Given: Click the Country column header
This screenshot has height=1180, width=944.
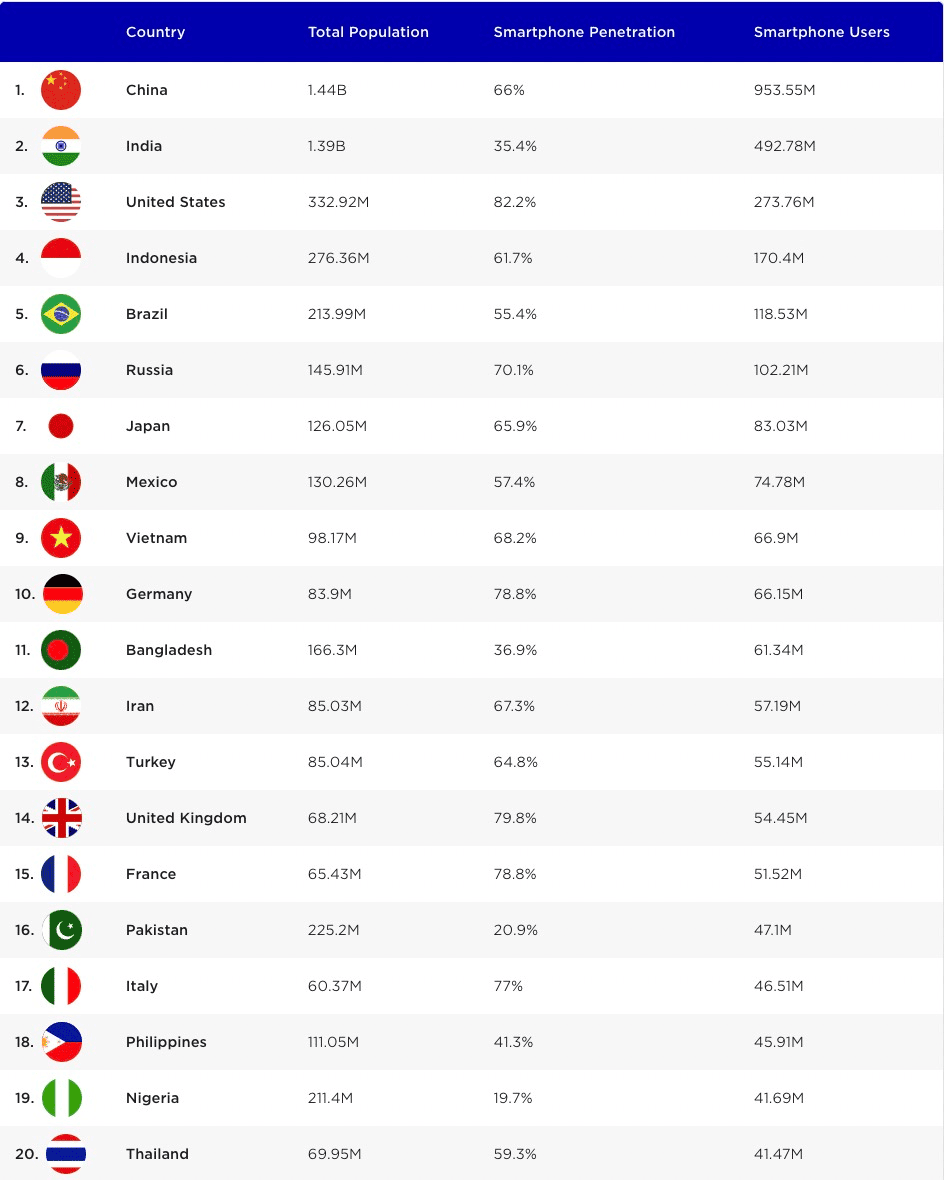Looking at the screenshot, I should [x=155, y=32].
